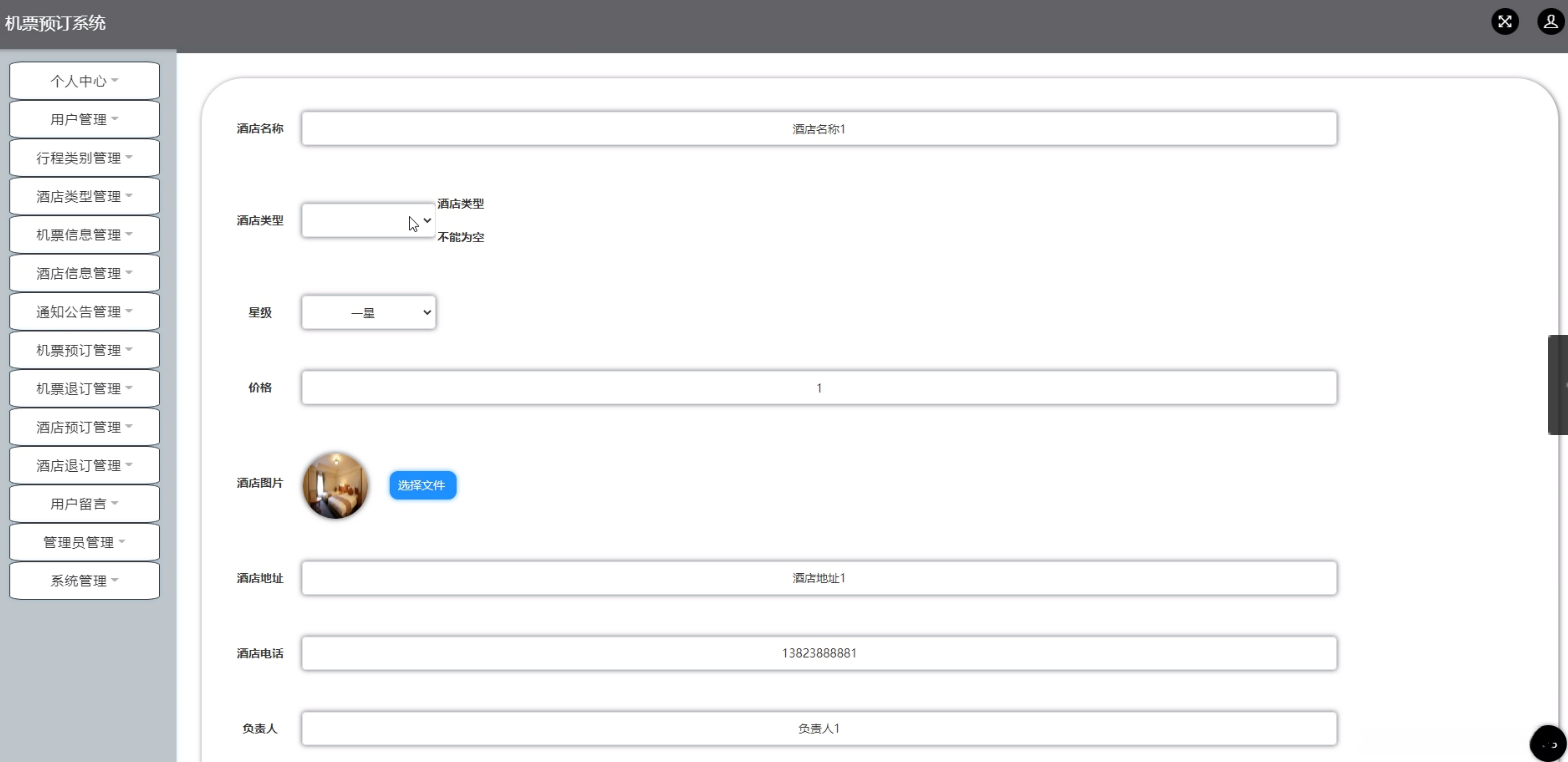This screenshot has width=1568, height=762.
Task: Click the 酒店地址 input field
Action: point(819,578)
